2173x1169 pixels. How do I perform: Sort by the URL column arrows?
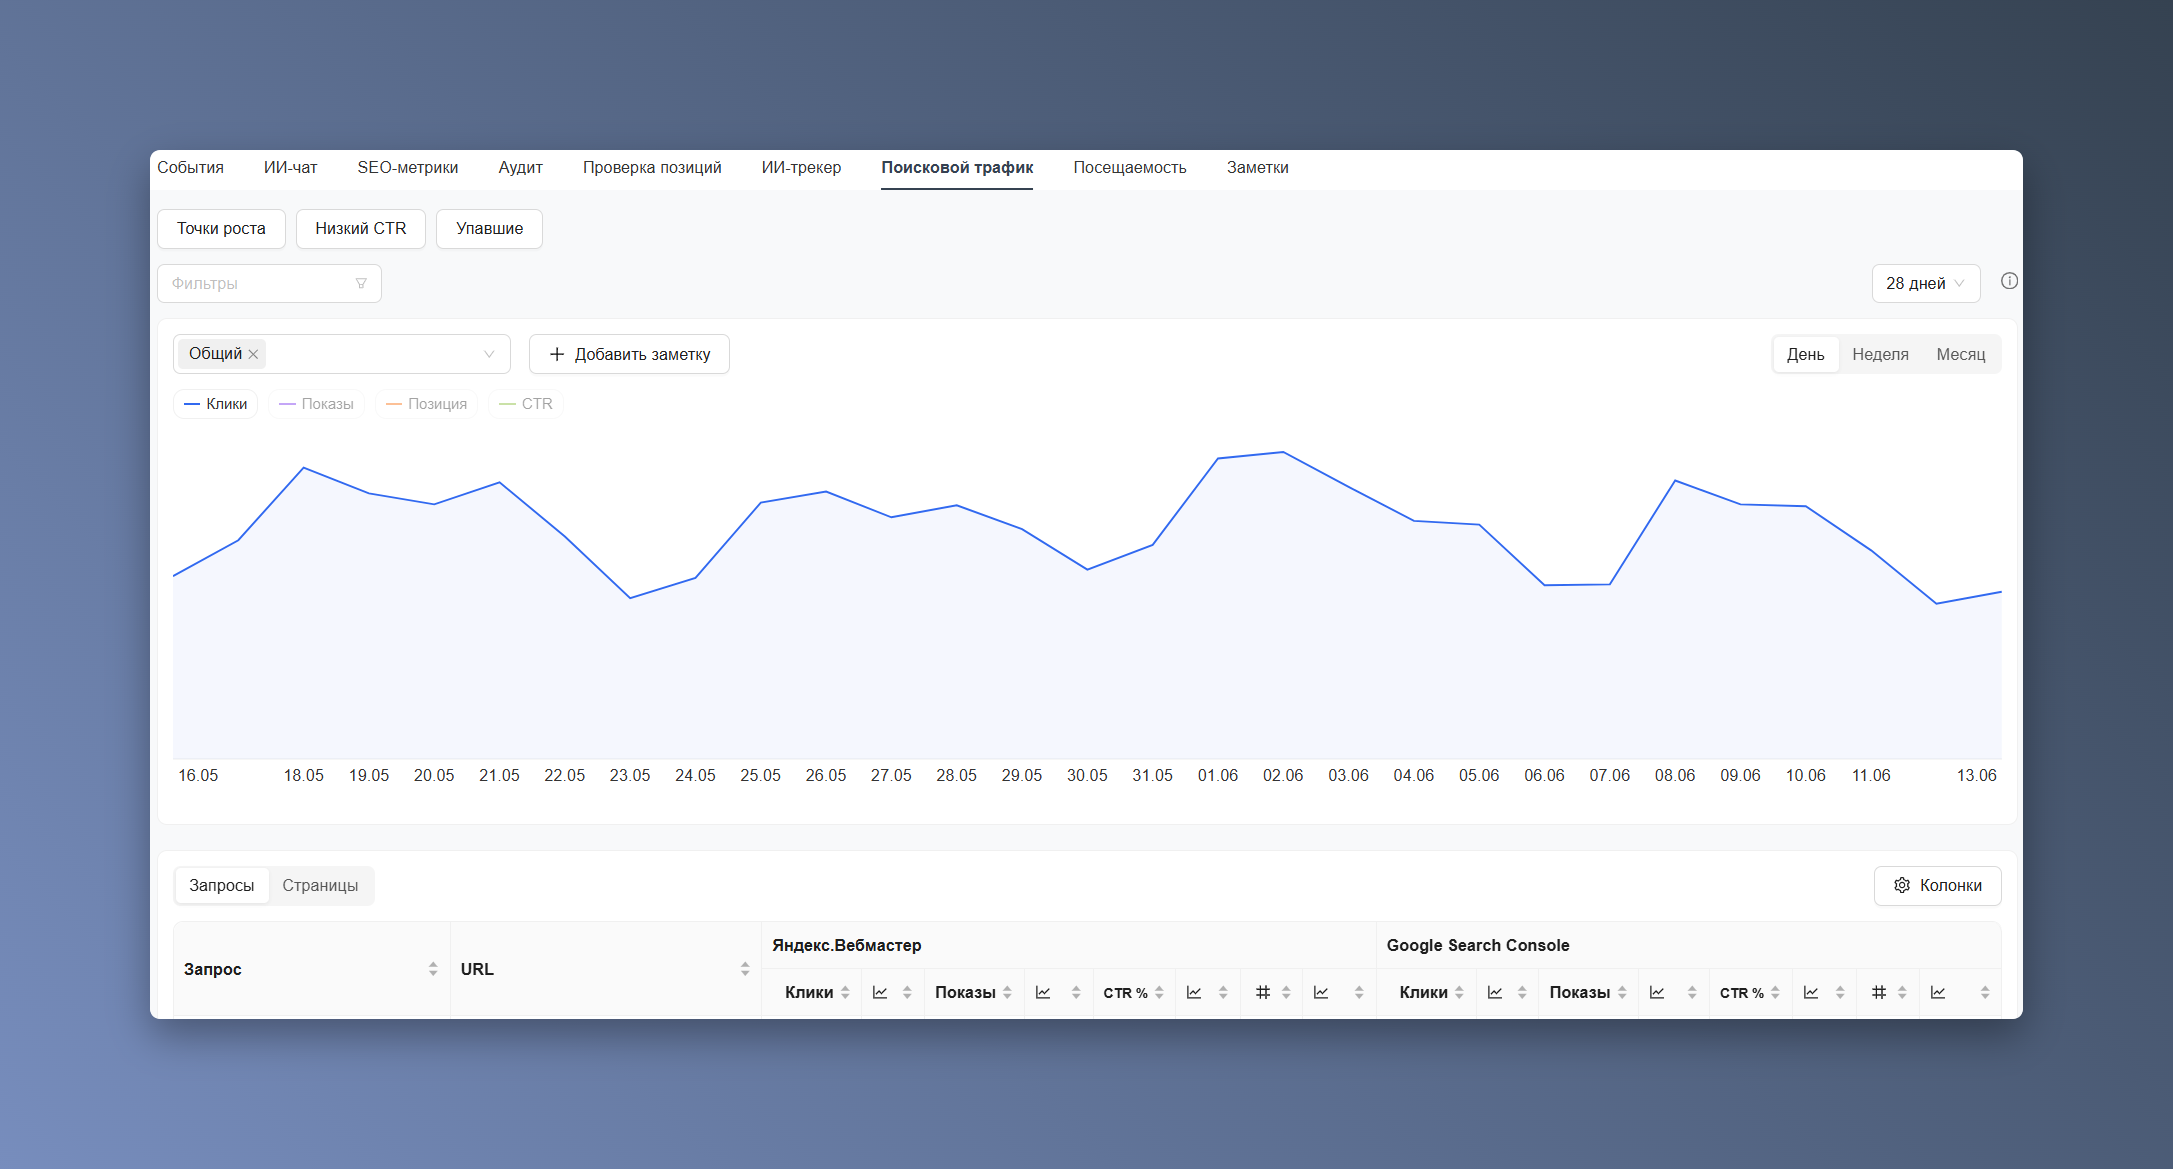(x=745, y=969)
